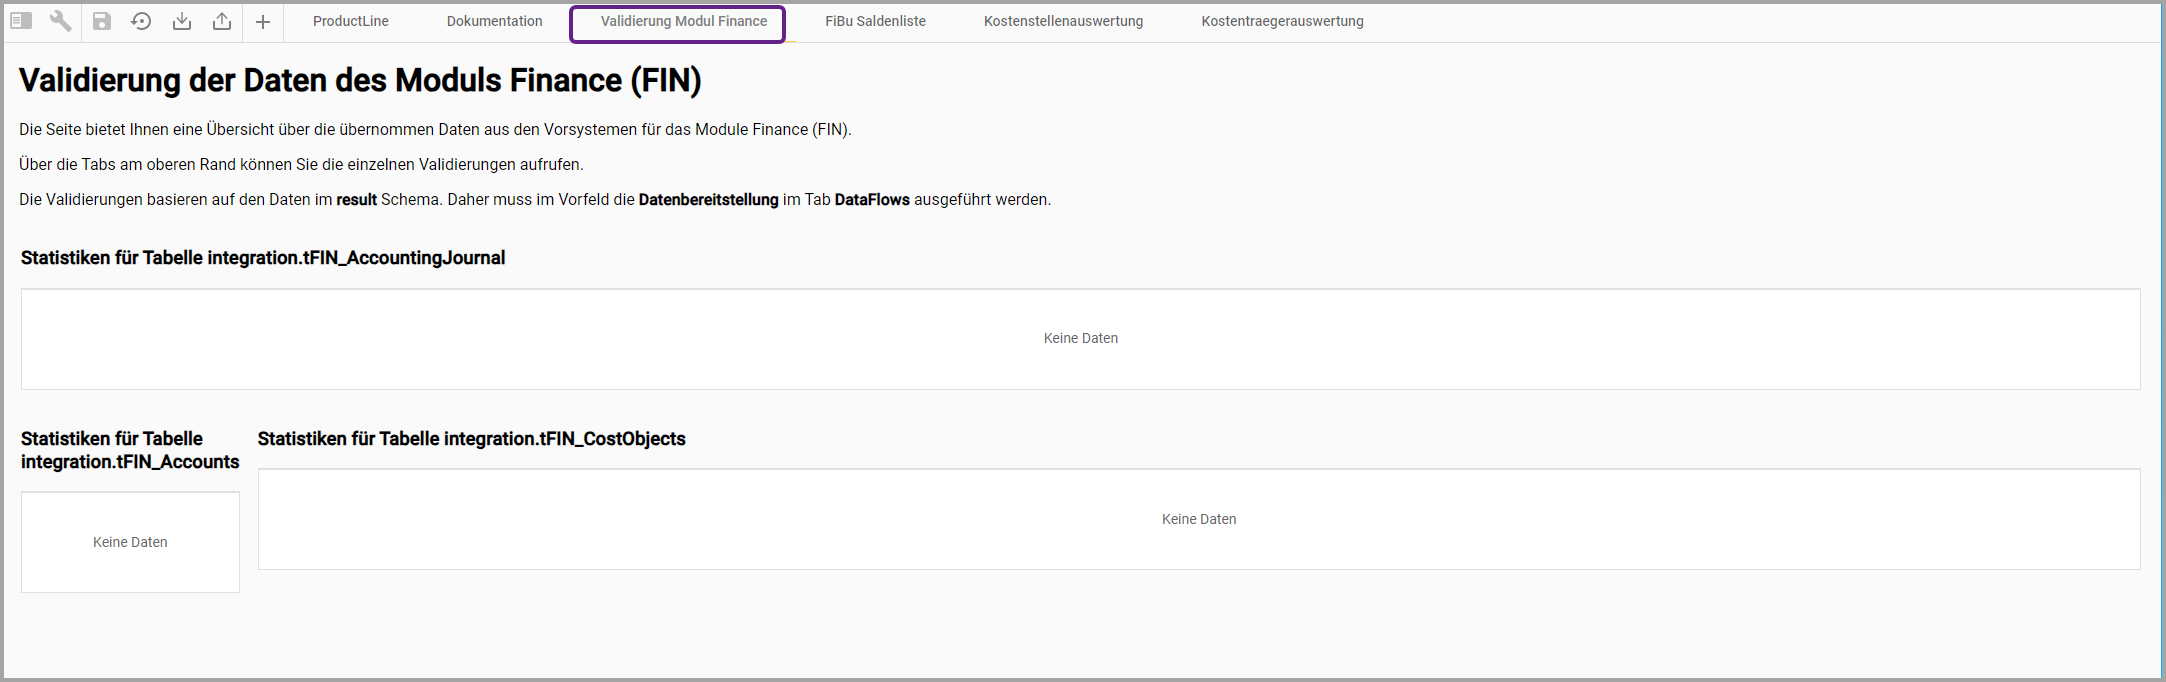Click the empty tFIN_CostObjects statistics table
This screenshot has height=682, width=2166.
click(1198, 519)
